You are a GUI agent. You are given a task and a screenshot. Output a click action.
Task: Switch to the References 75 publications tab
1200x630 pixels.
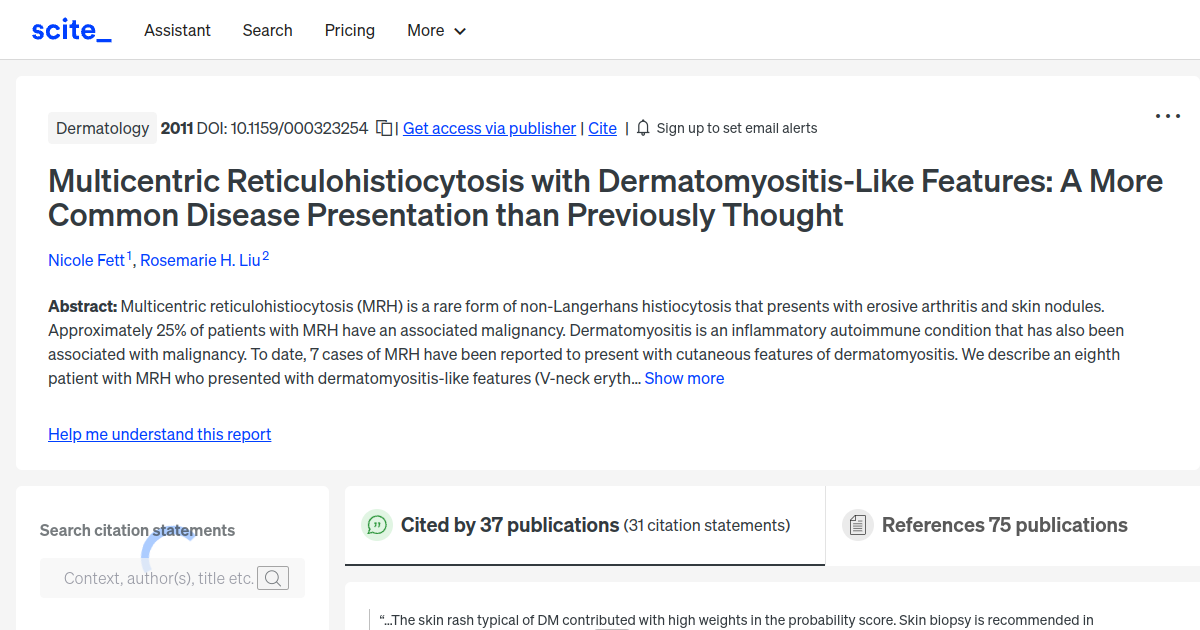1004,524
